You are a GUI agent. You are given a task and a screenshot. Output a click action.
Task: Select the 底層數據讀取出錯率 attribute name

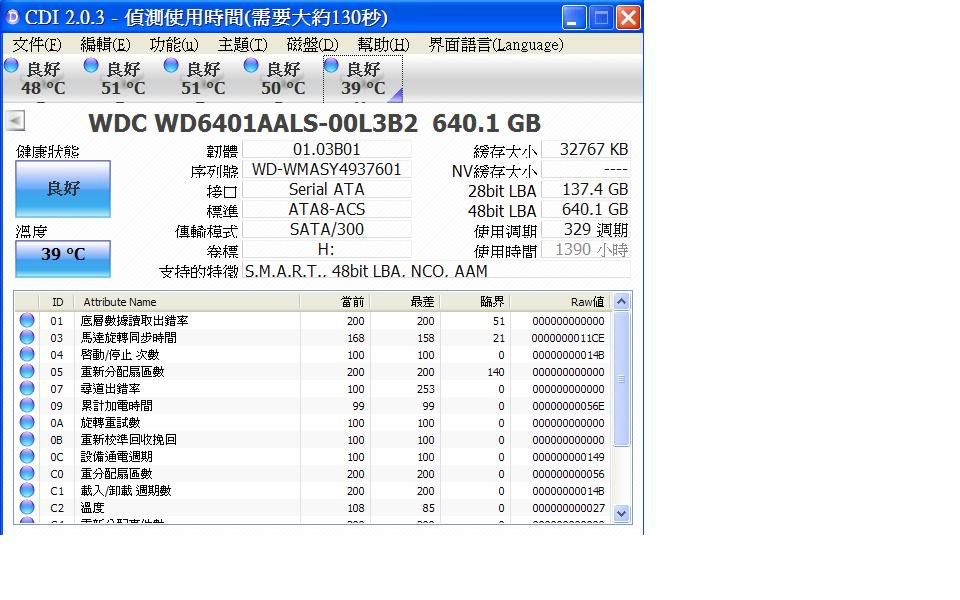[134, 321]
